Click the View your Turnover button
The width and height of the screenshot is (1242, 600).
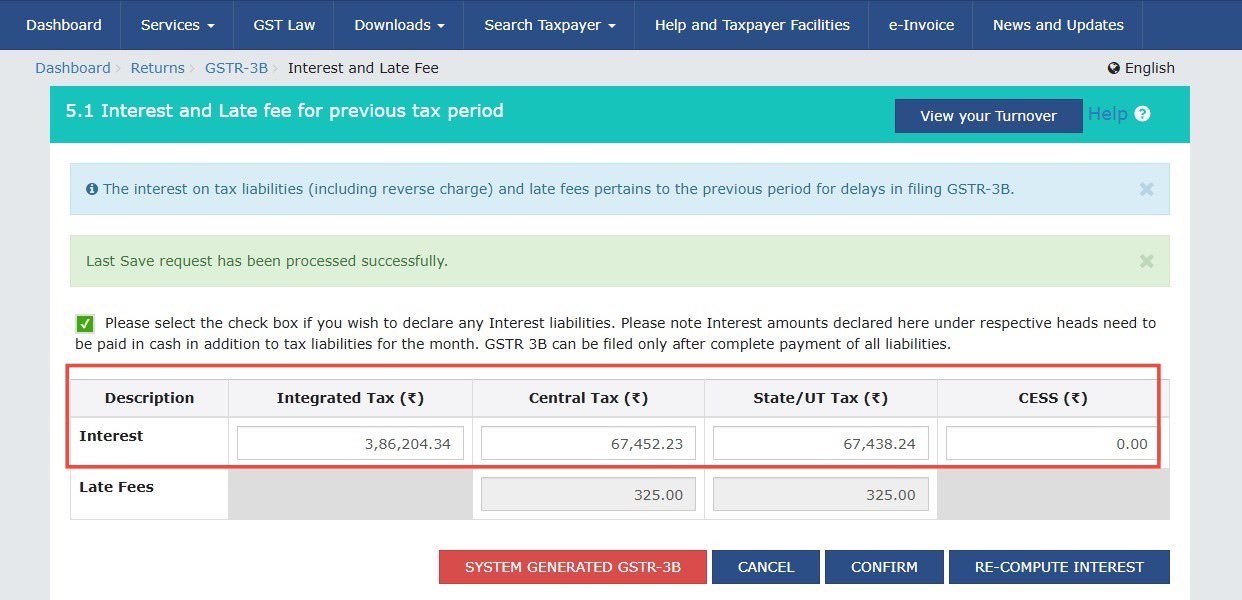click(988, 116)
